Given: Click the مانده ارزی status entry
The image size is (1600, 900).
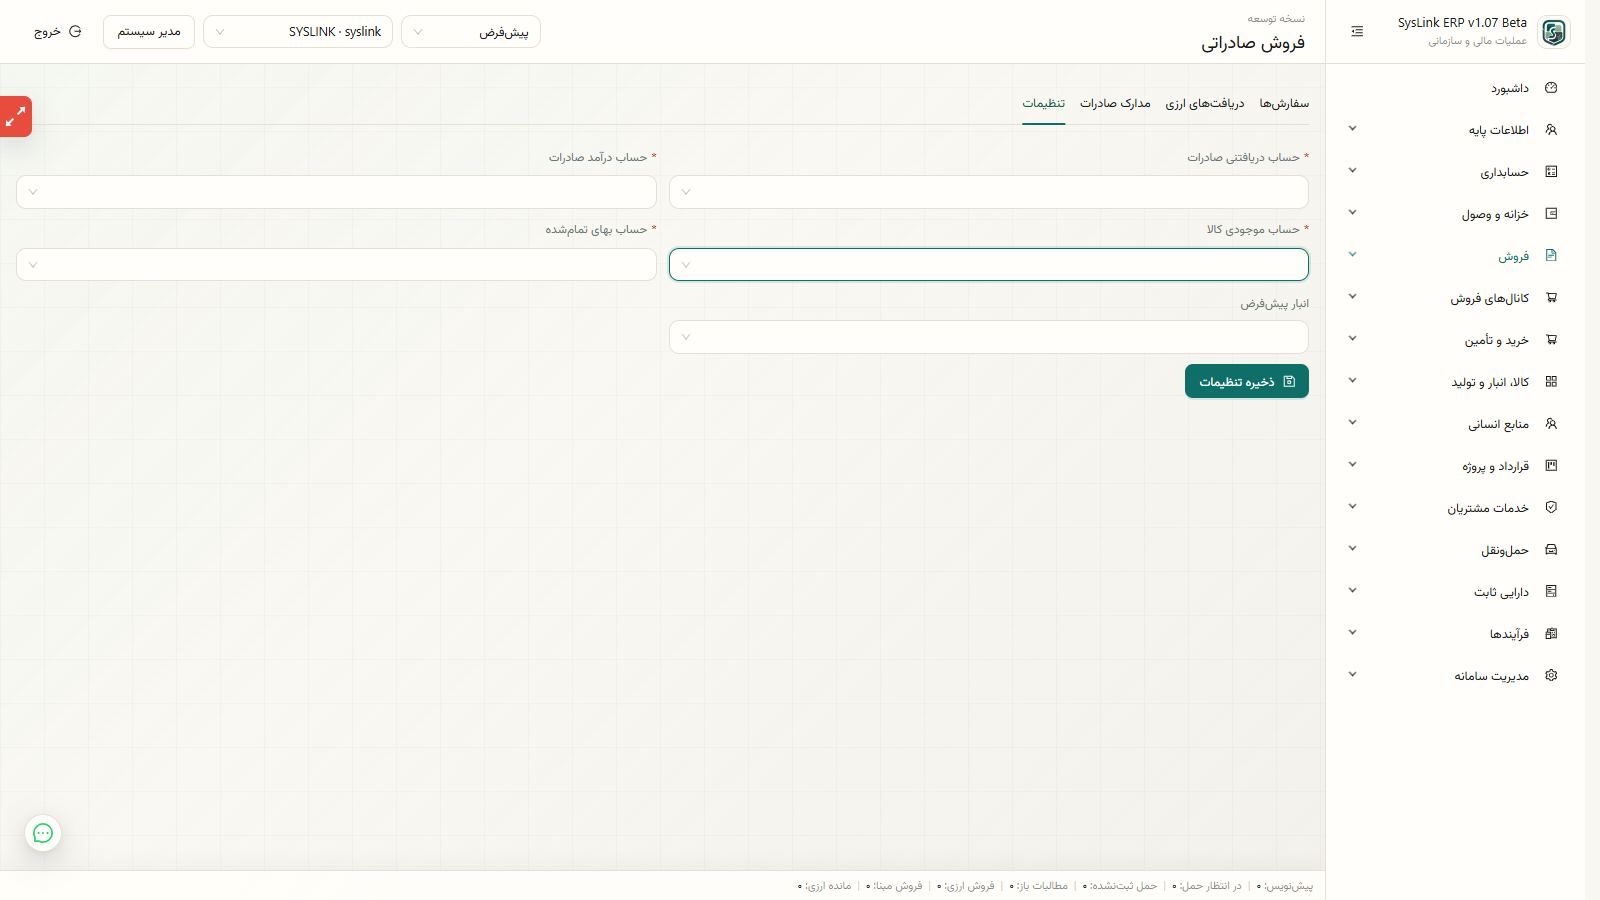Looking at the screenshot, I should [x=825, y=886].
